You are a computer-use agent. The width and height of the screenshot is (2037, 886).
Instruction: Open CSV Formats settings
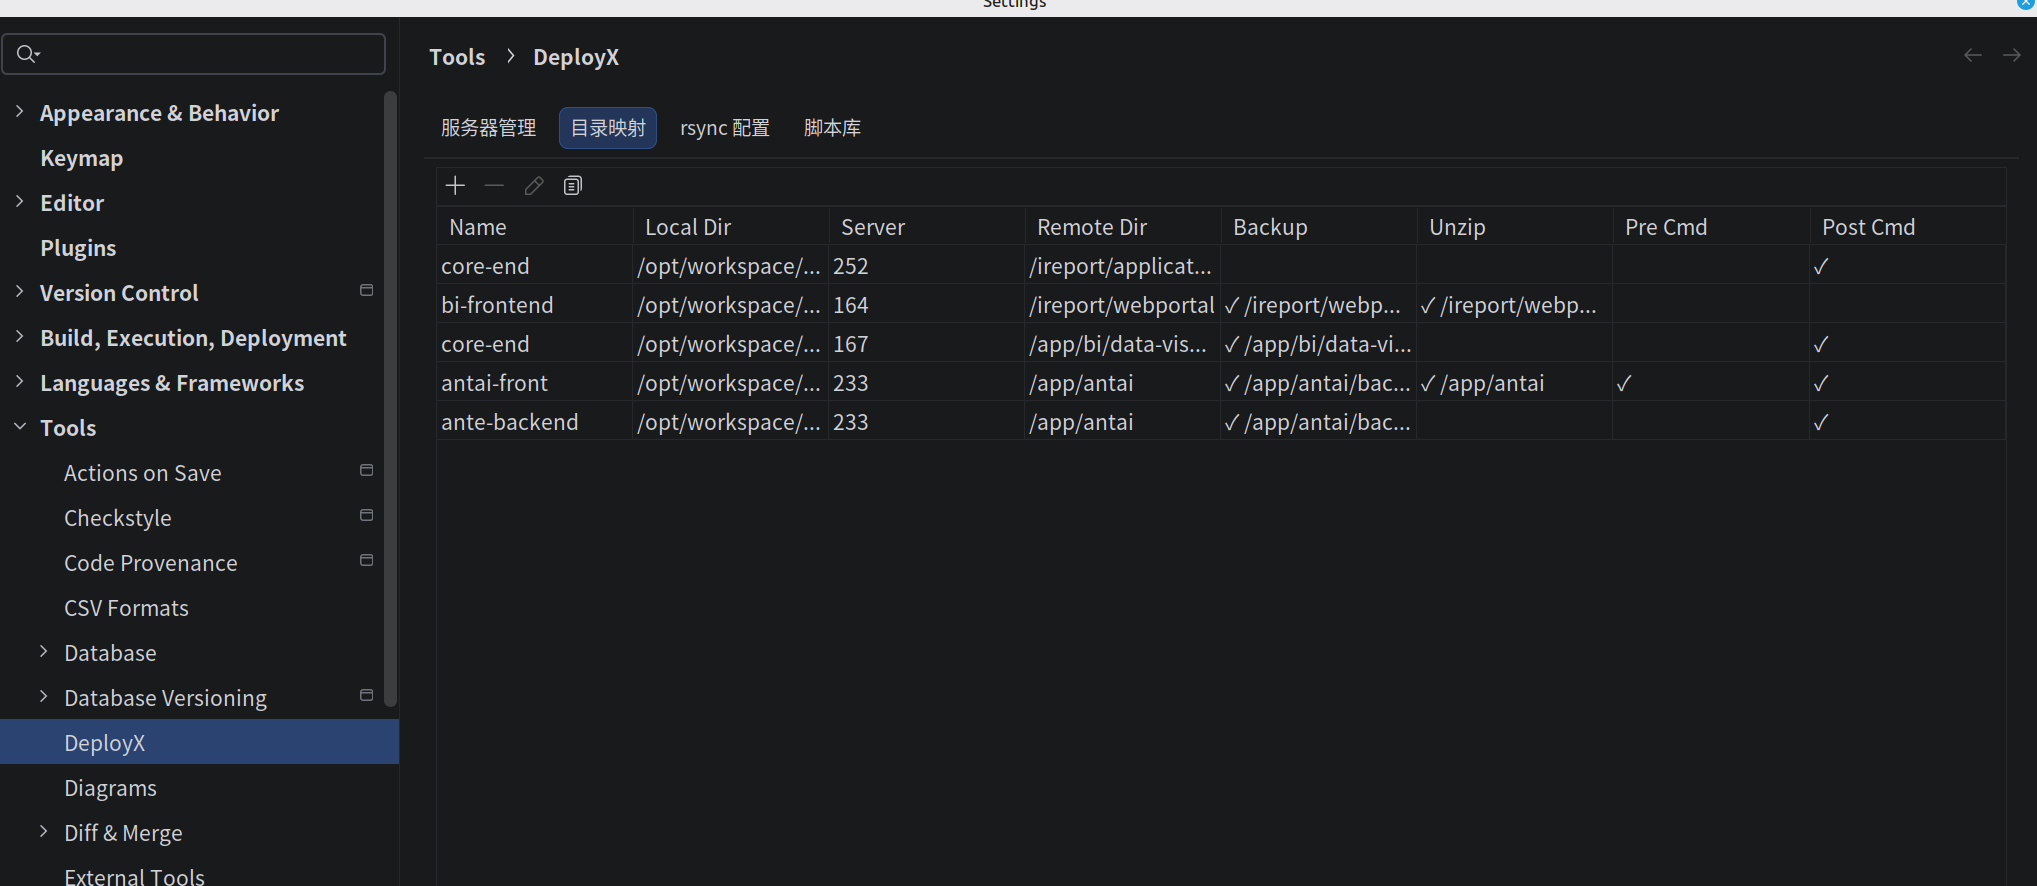pos(126,608)
